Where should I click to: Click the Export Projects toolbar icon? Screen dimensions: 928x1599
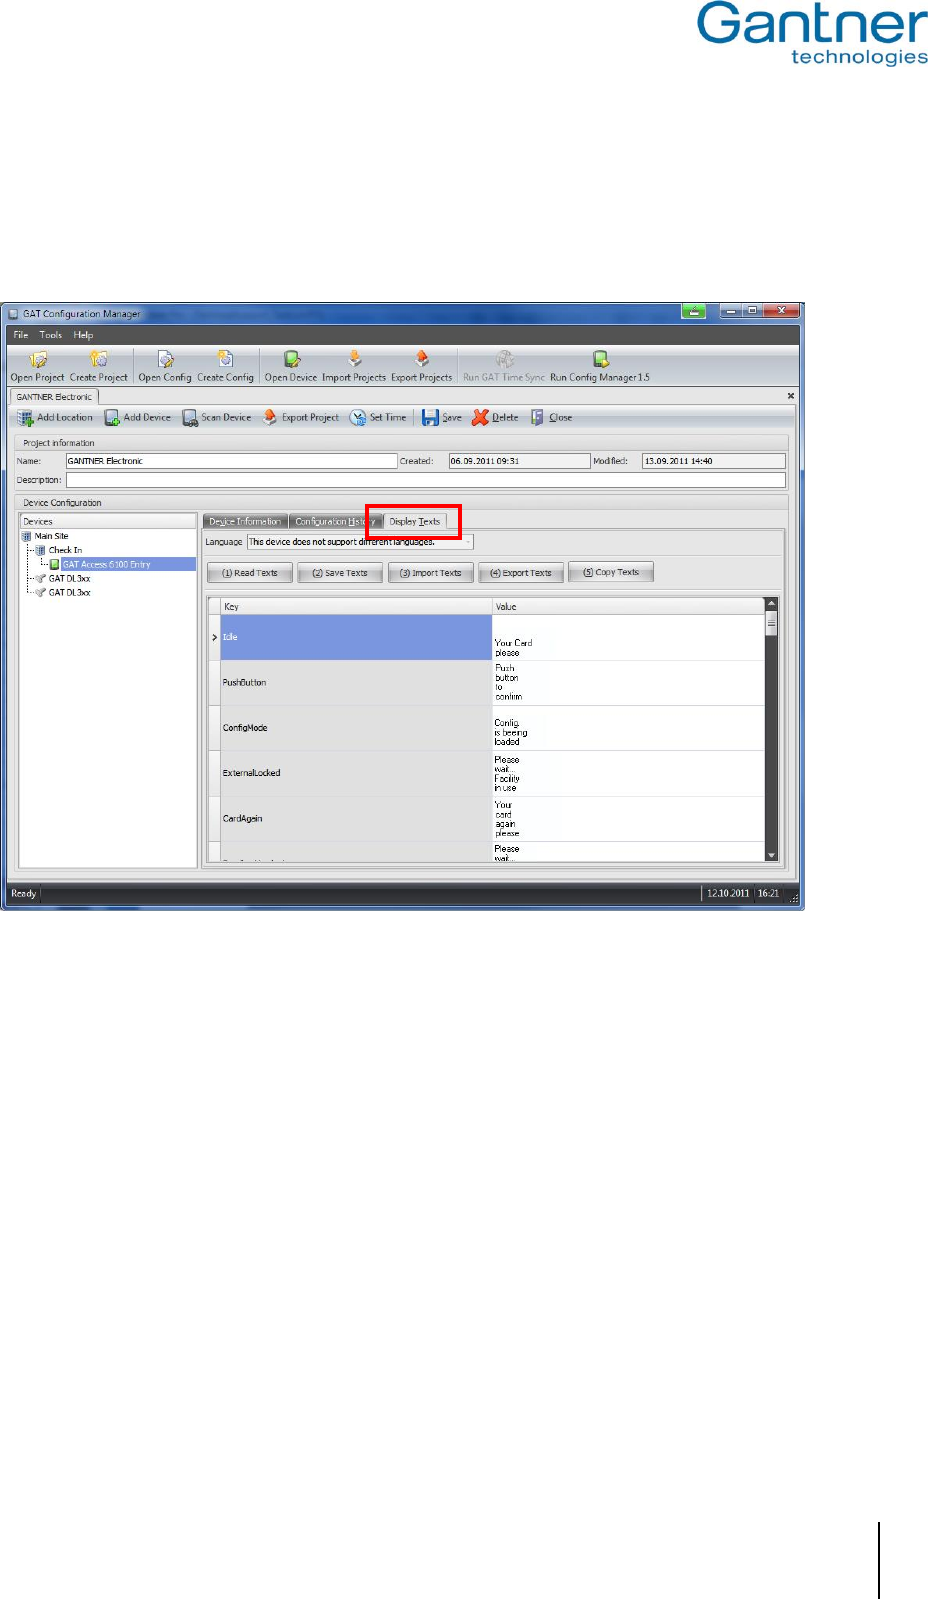[x=421, y=360]
